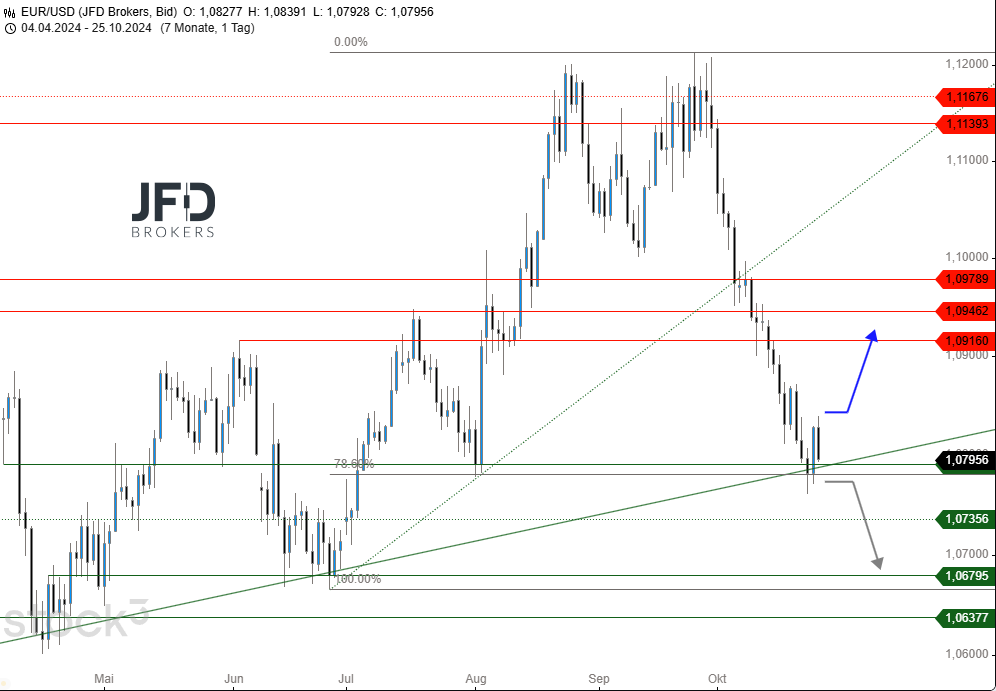
Task: Click the 1,12000 value on price axis
Action: click(x=968, y=63)
